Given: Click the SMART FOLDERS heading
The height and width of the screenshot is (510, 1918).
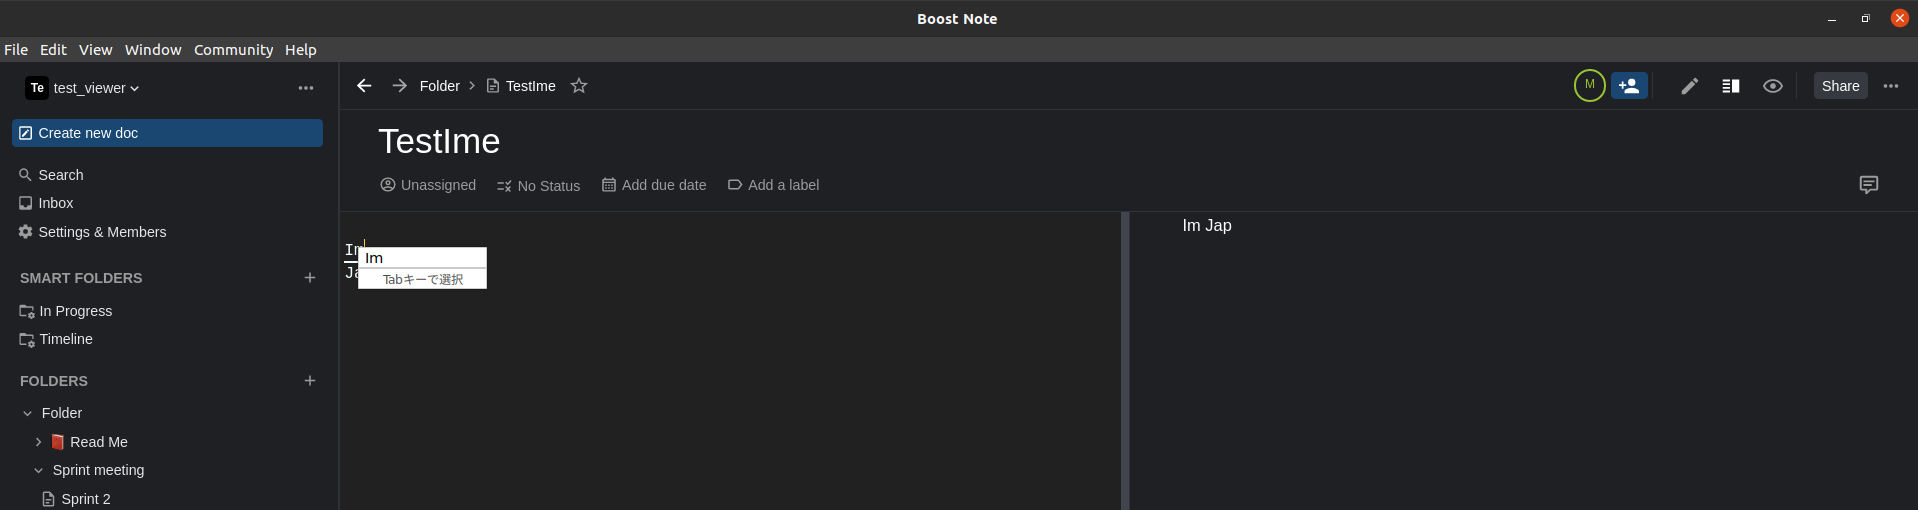Looking at the screenshot, I should coord(81,278).
